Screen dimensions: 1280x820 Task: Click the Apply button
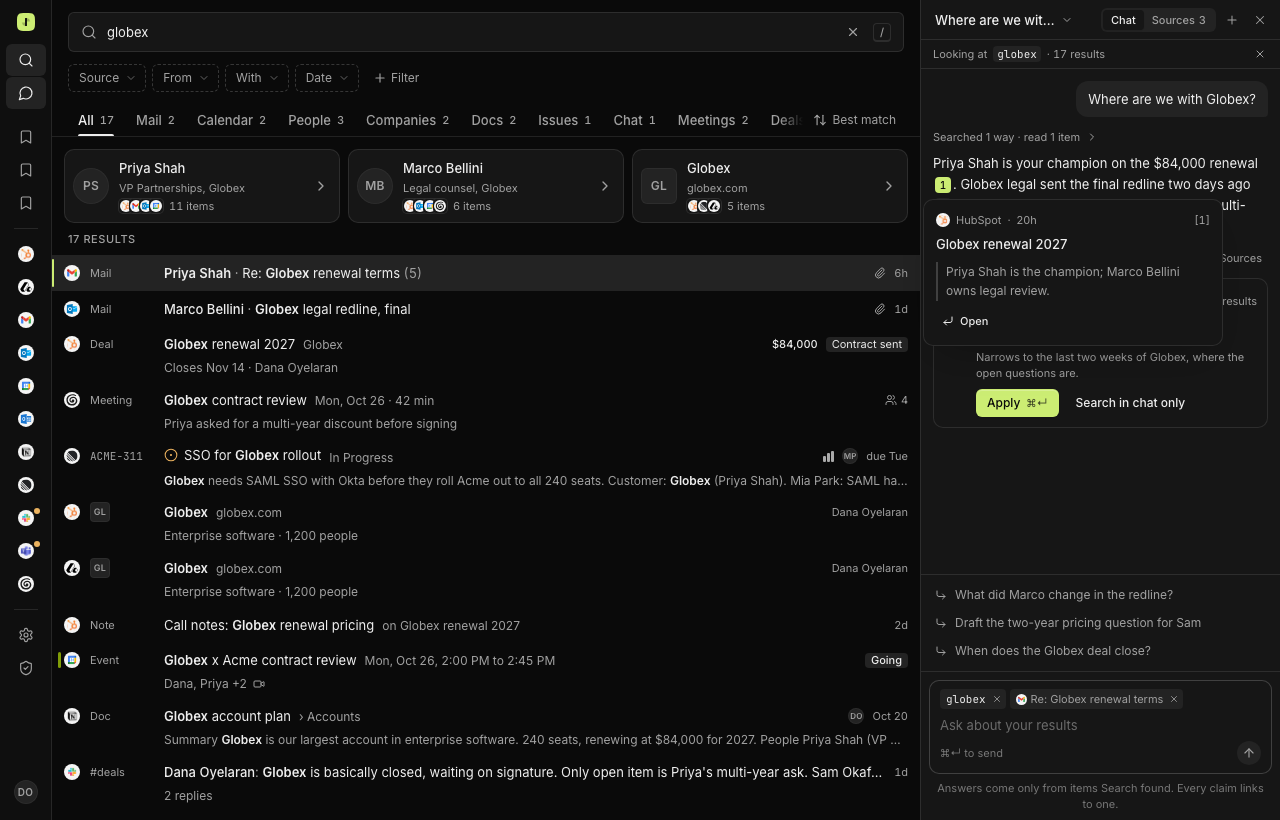(1017, 403)
